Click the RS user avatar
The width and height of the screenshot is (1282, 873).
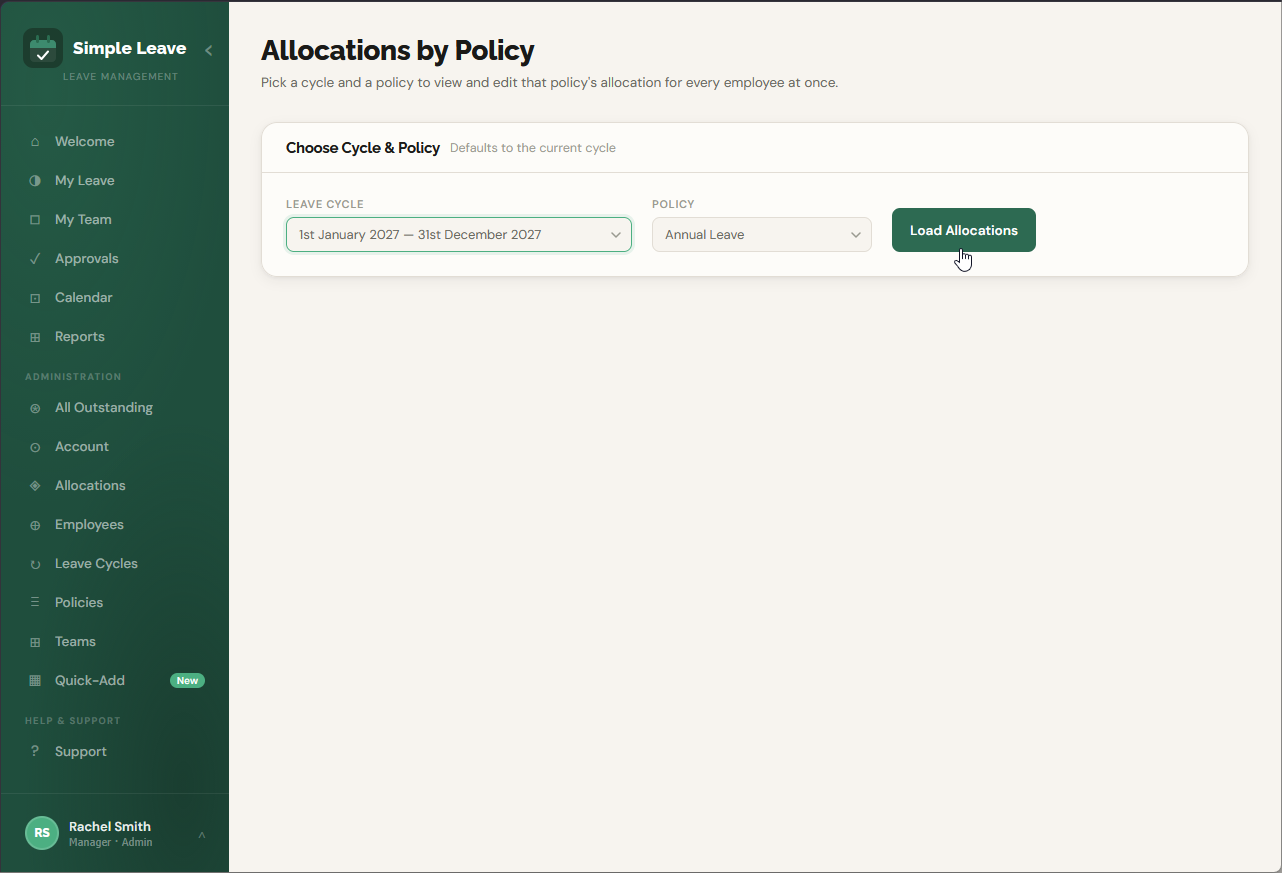[42, 833]
